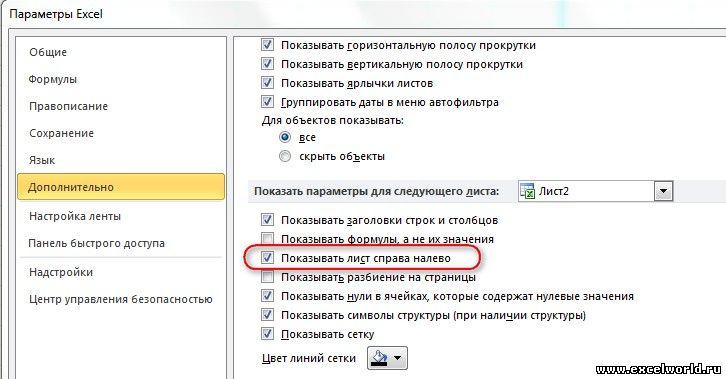Viewport: 726px width, 379px height.
Task: Go to Настройка ленты section
Action: [75, 216]
